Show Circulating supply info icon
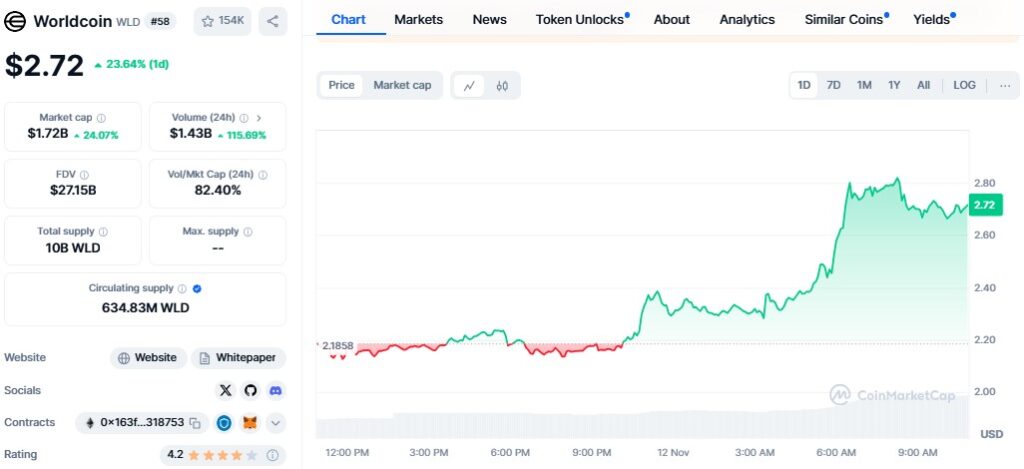 point(182,289)
